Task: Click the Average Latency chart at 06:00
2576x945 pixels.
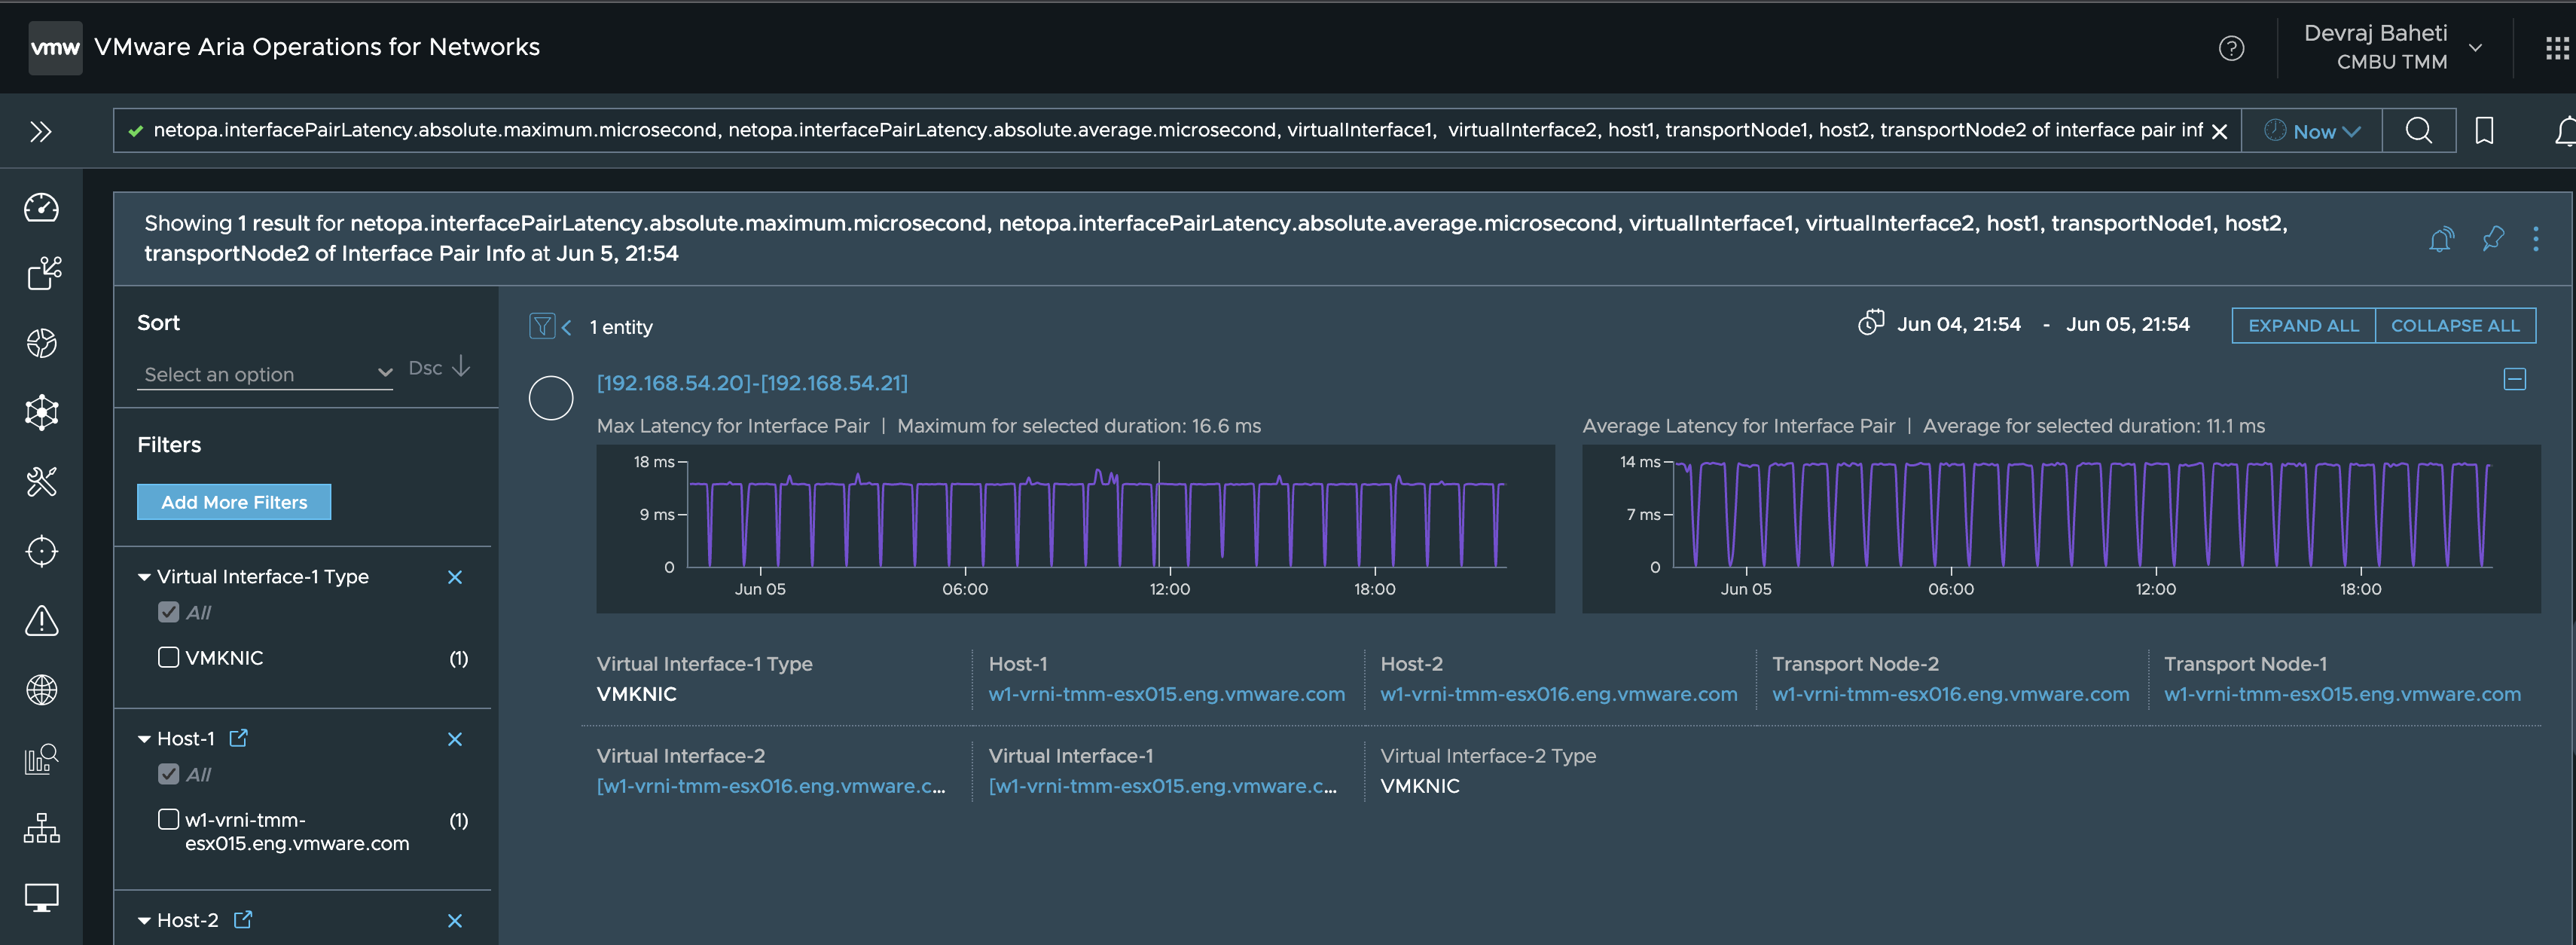Action: [x=1950, y=515]
